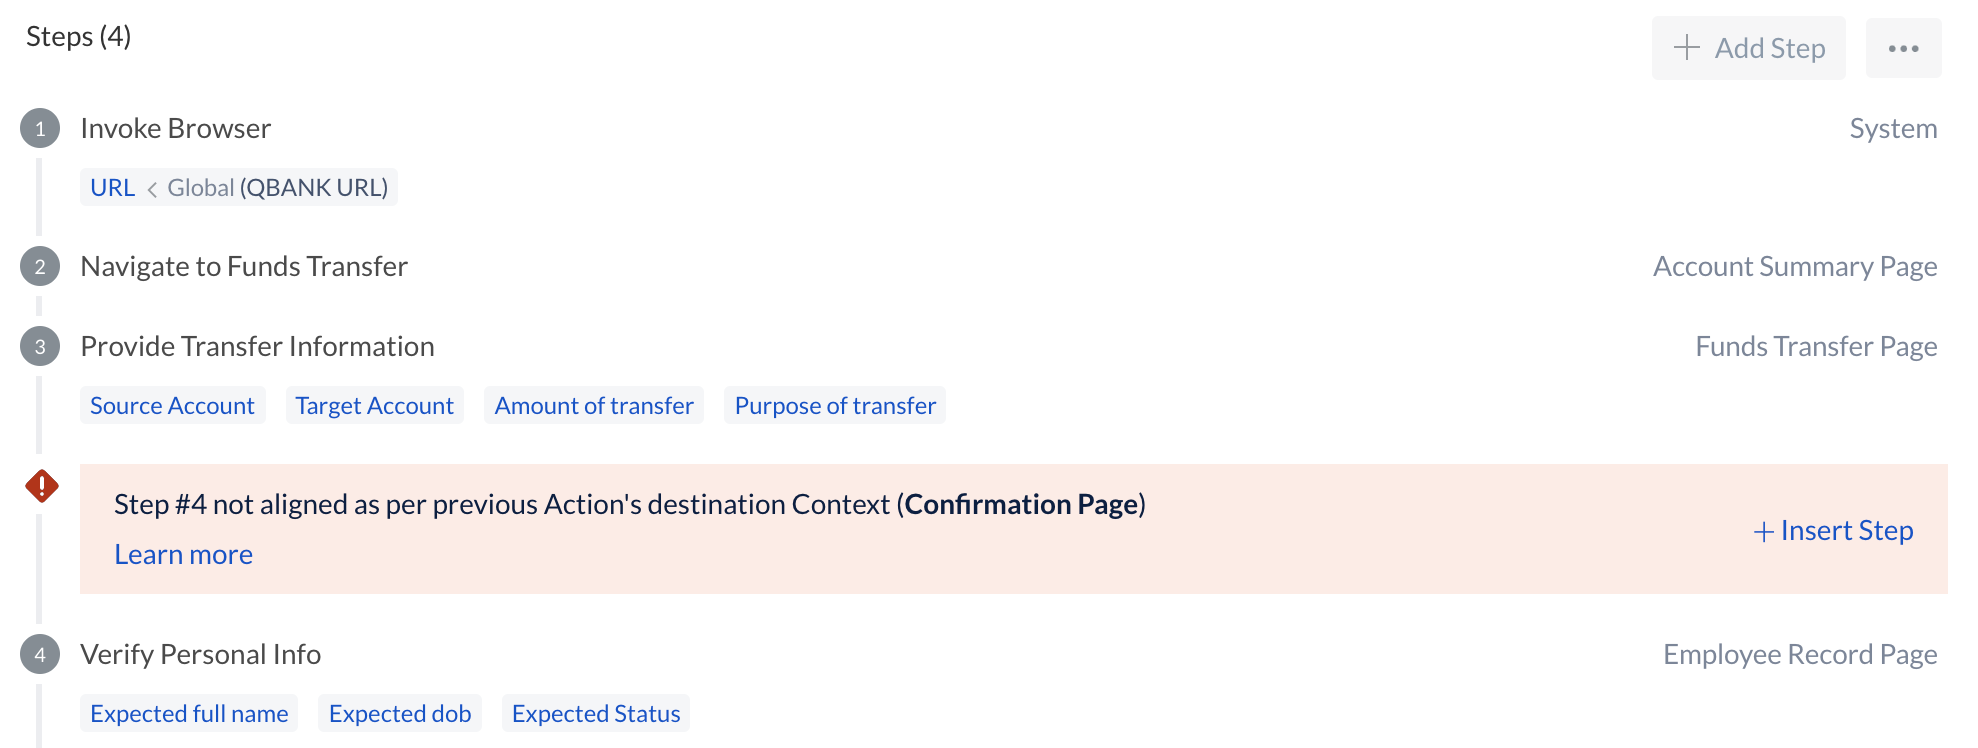Viewport: 1978px width, 748px height.
Task: Select the Expected dob parameter
Action: coord(400,713)
